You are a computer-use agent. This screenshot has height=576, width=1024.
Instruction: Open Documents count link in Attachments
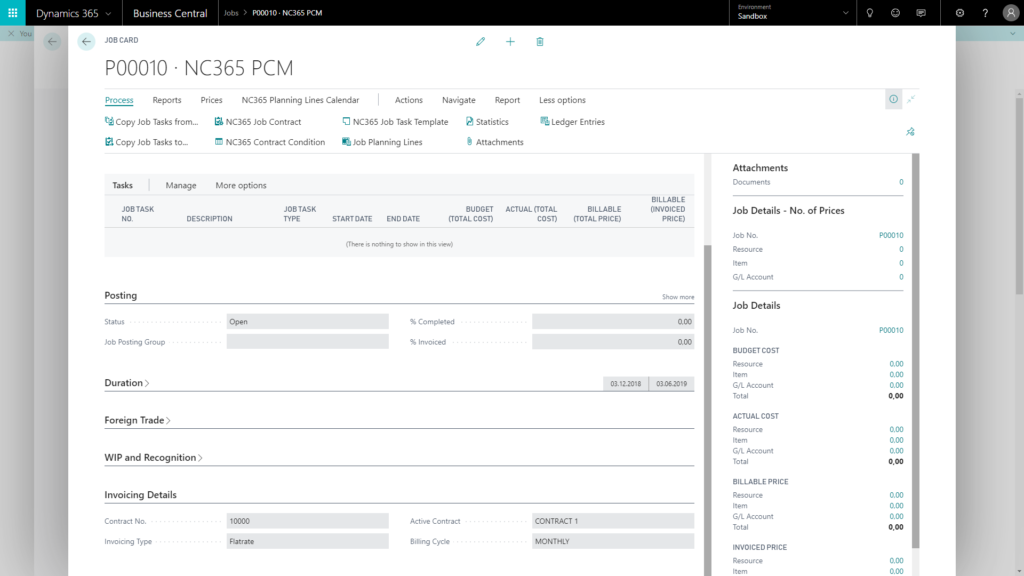point(901,182)
